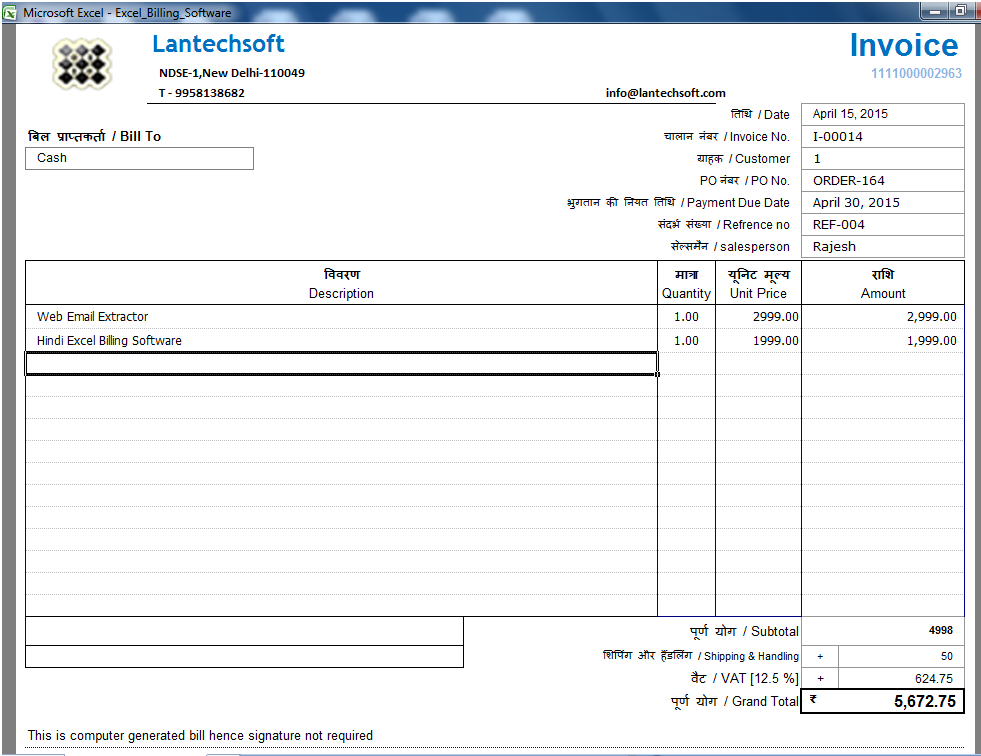Click the address NDSE-1,New Delhi-110049

click(231, 73)
